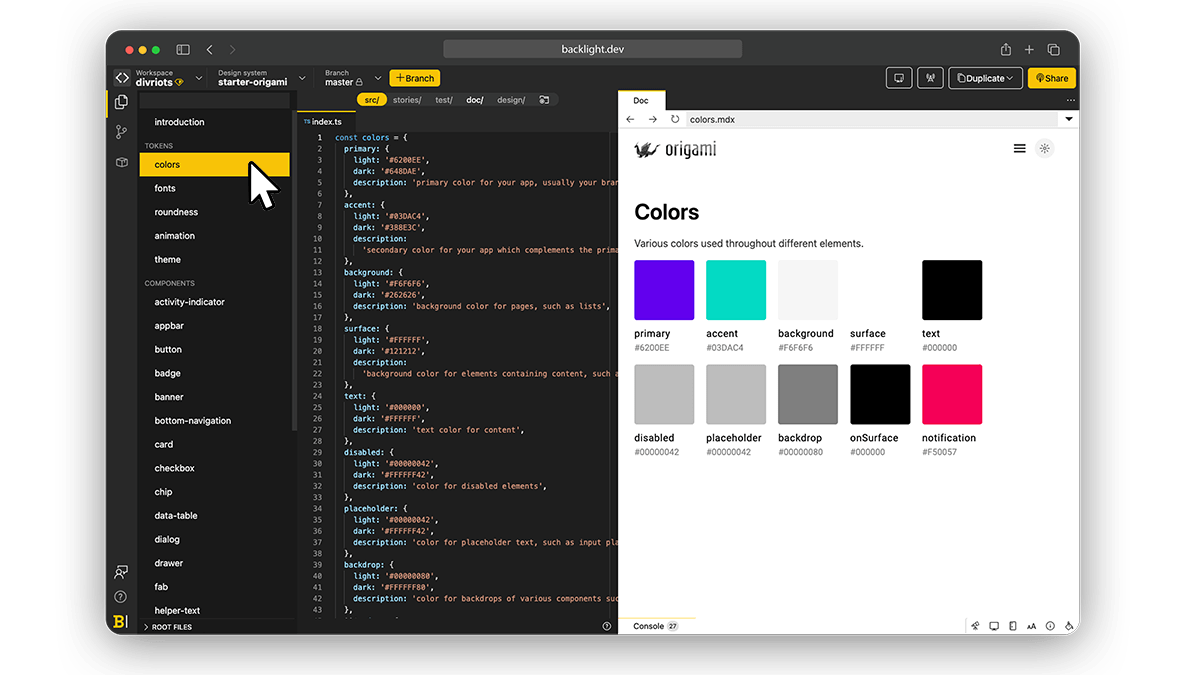The image size is (1200, 675).
Task: Toggle the Safari sidebar icon
Action: (x=183, y=49)
